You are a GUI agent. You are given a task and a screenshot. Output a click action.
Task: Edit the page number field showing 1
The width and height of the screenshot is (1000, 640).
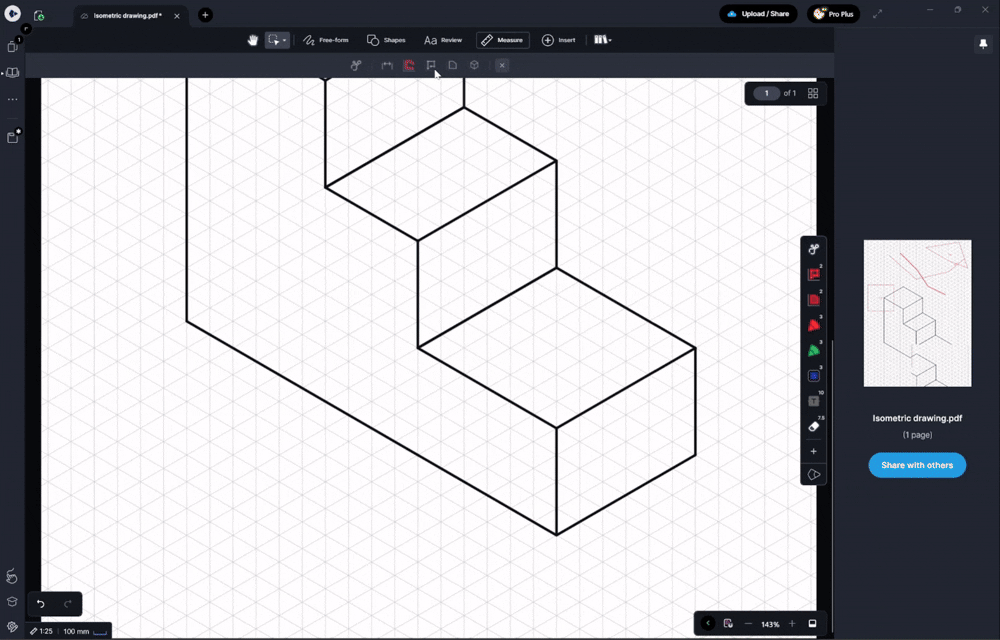[767, 93]
